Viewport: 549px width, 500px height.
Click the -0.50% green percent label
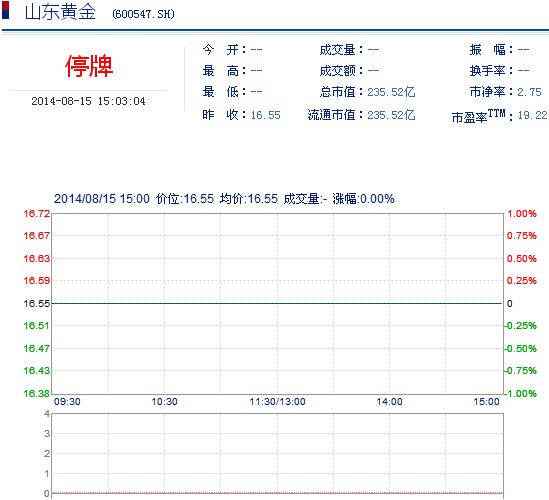pyautogui.click(x=521, y=348)
